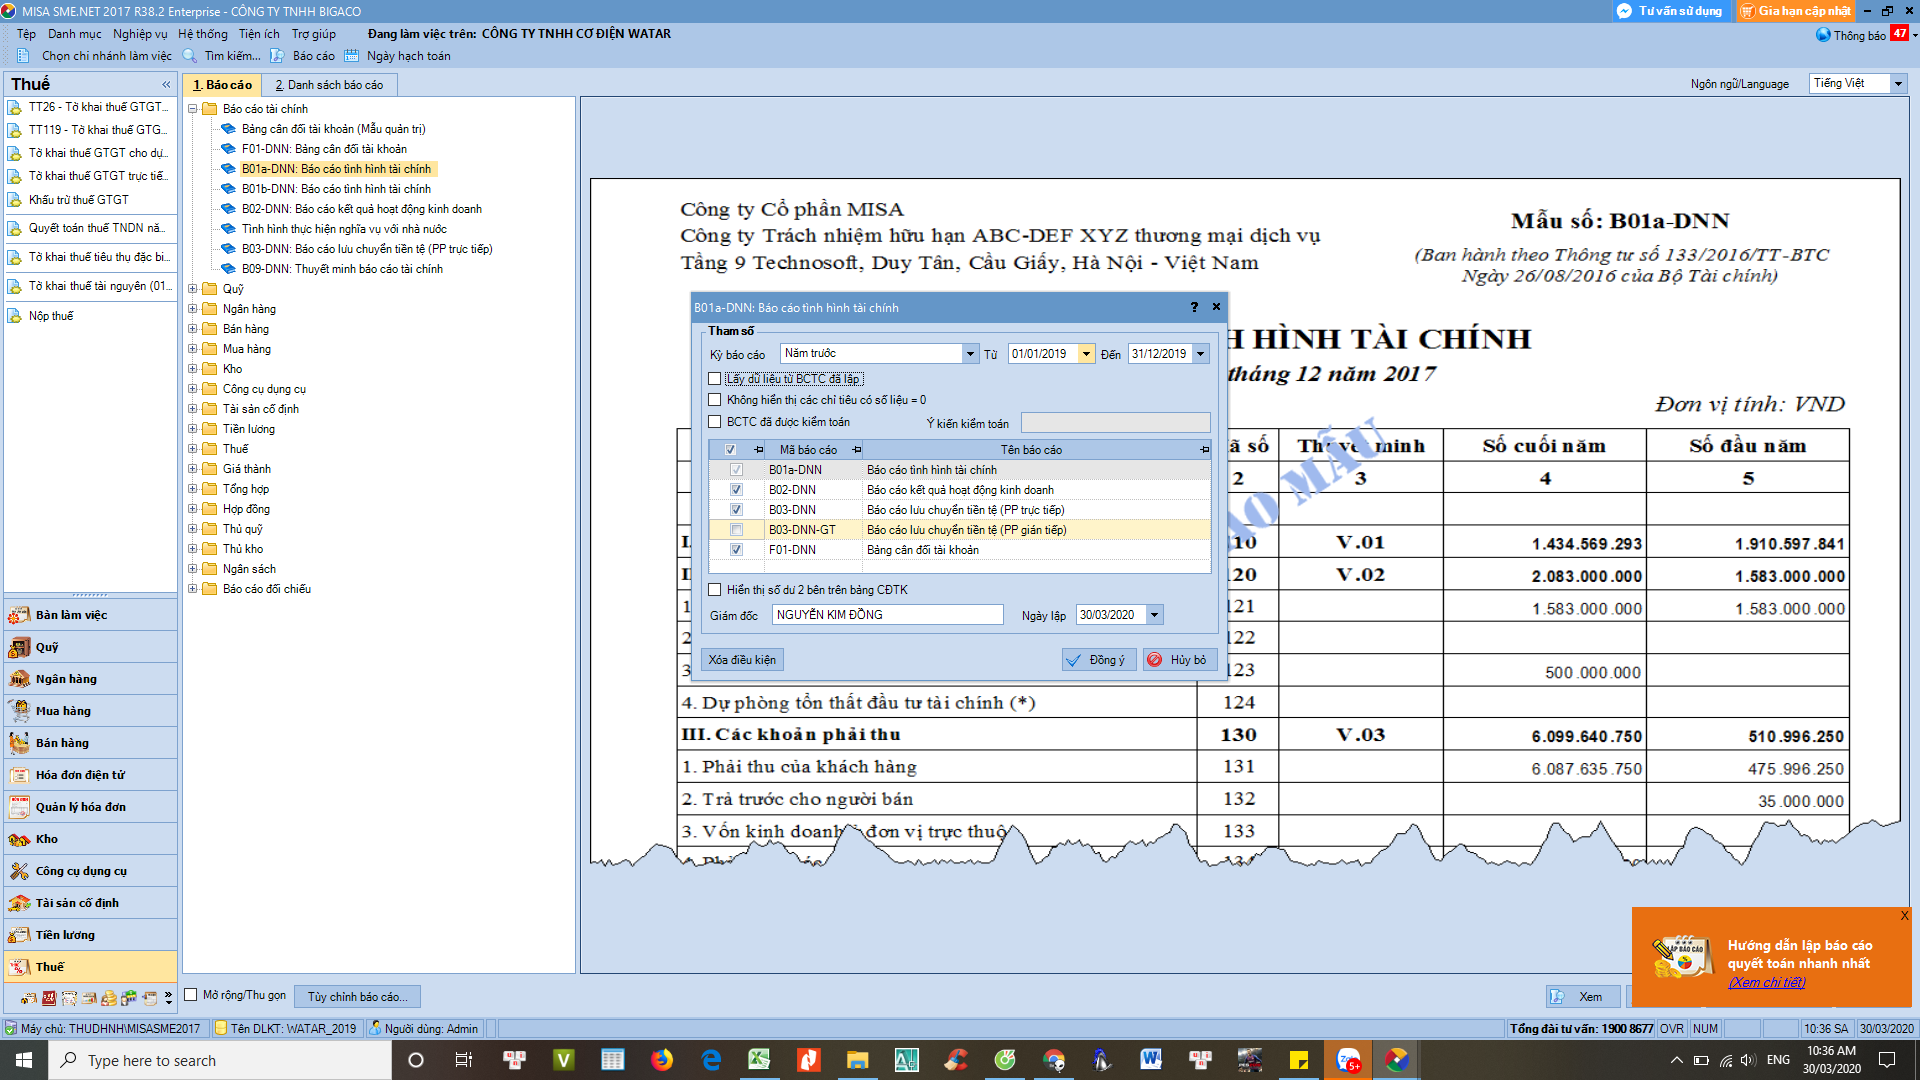The height and width of the screenshot is (1080, 1920).
Task: Toggle the Mở rộng/Thu gọn checkbox
Action: (191, 995)
